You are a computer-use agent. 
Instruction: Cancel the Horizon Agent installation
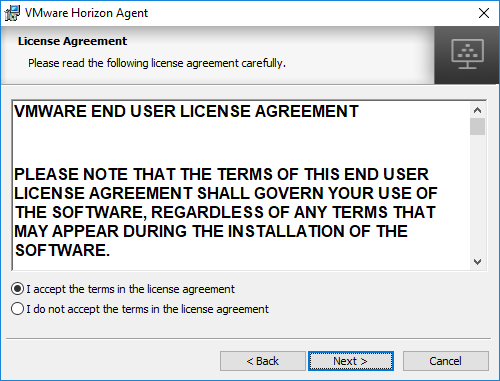pyautogui.click(x=446, y=361)
